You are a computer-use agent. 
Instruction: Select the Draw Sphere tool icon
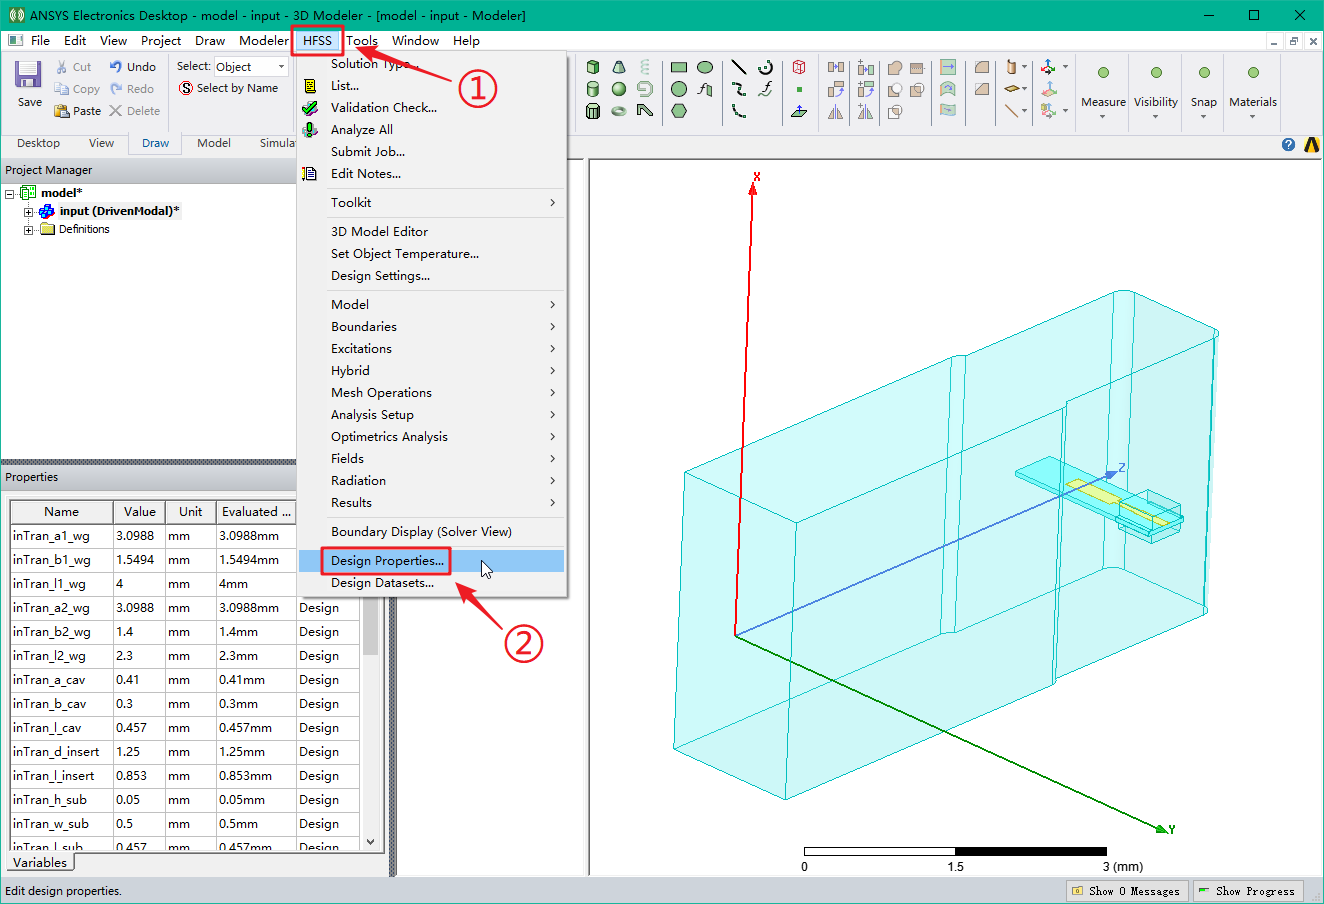click(x=619, y=89)
